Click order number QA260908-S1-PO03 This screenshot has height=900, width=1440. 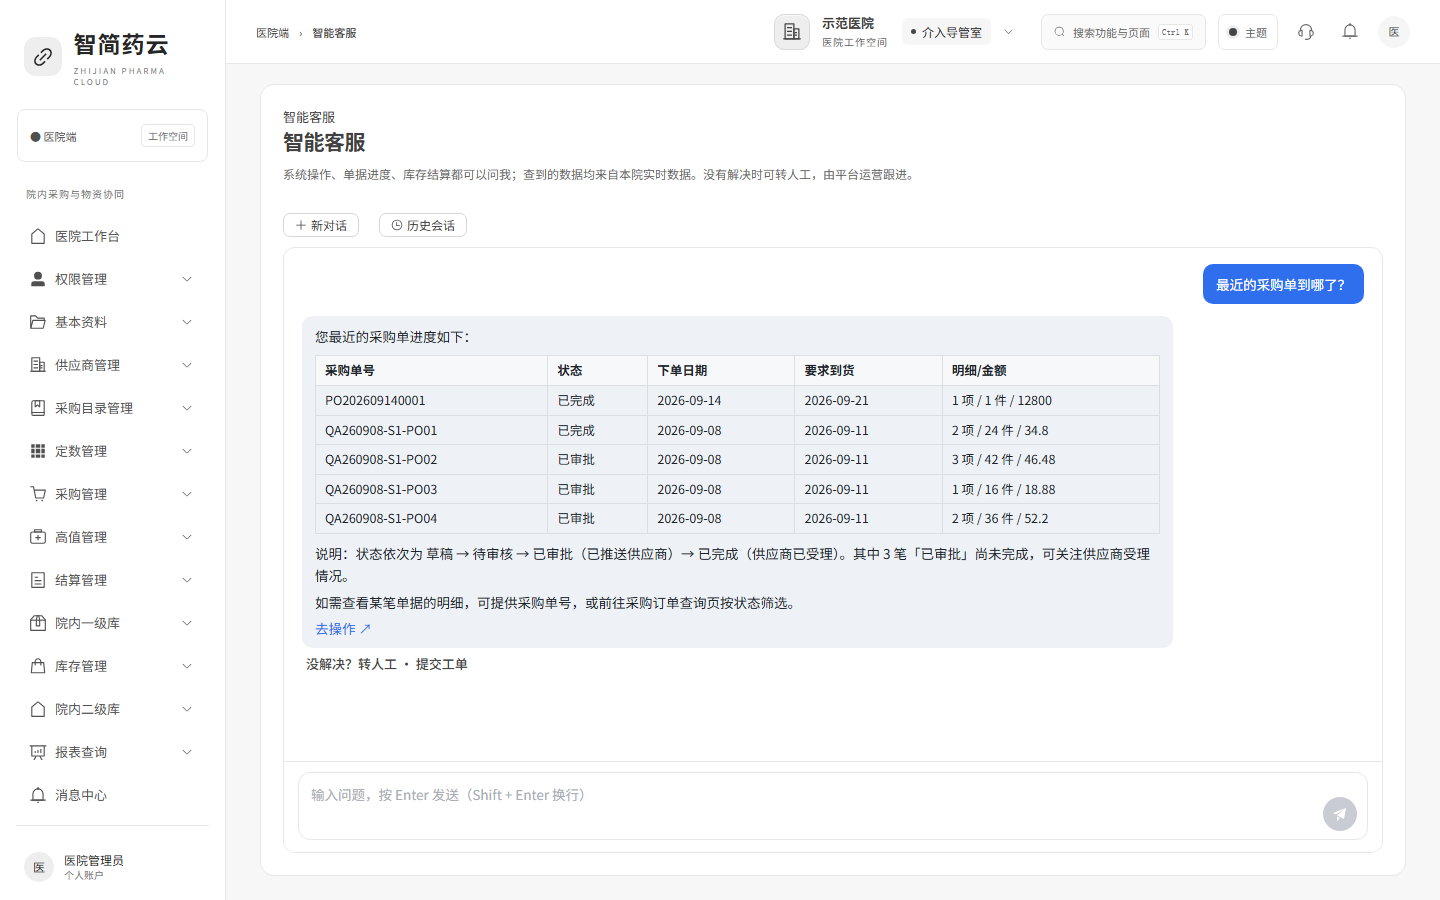(381, 489)
